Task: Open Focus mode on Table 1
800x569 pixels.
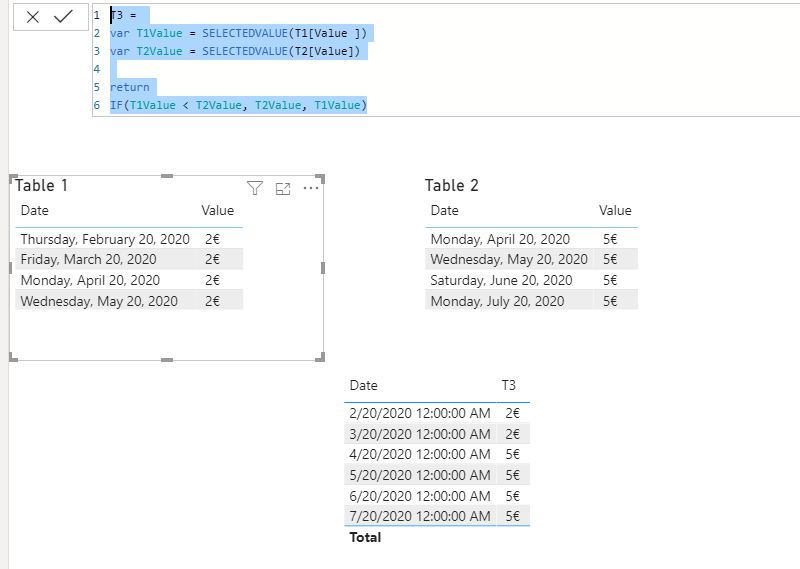Action: click(283, 189)
